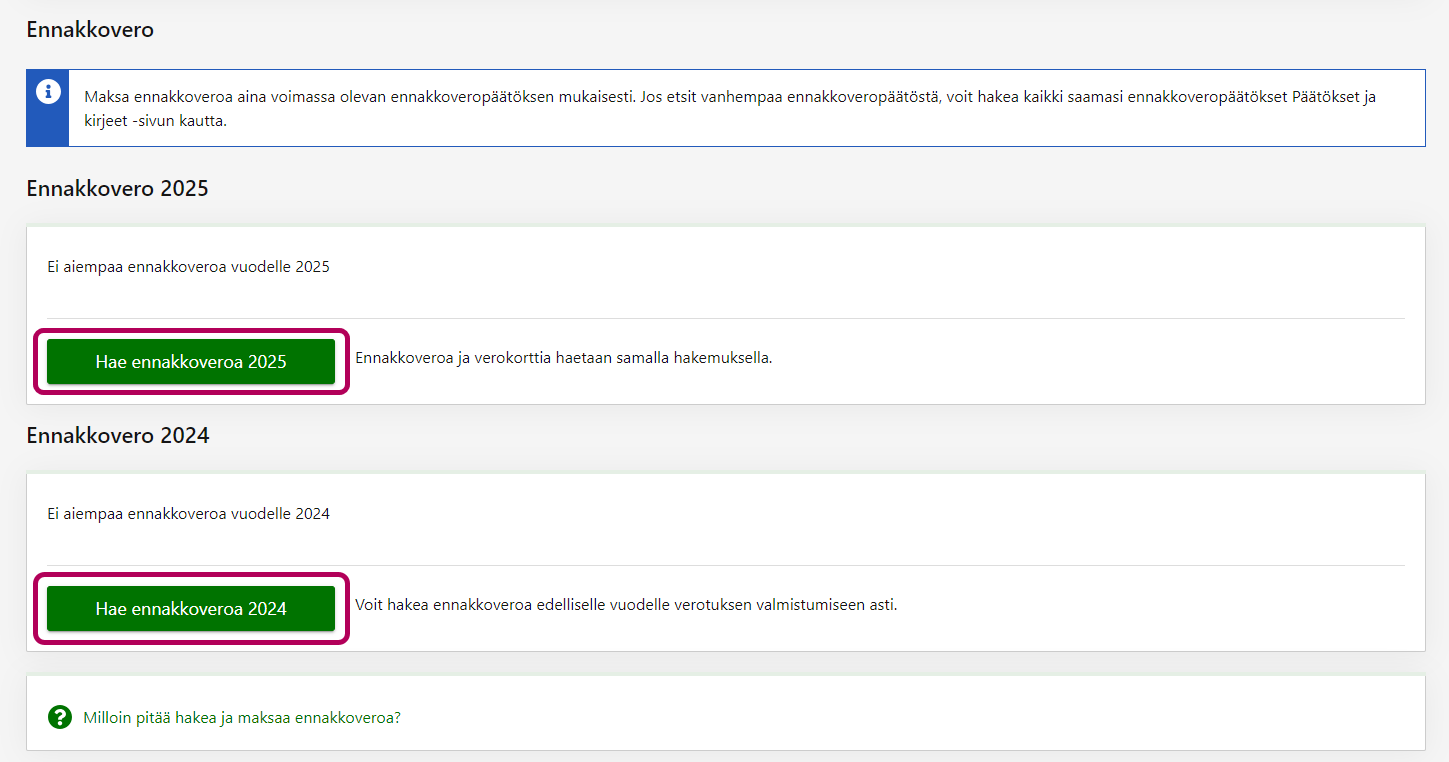1449x762 pixels.
Task: Click the text about verokorttia samalla hakemuksella
Action: pos(564,358)
